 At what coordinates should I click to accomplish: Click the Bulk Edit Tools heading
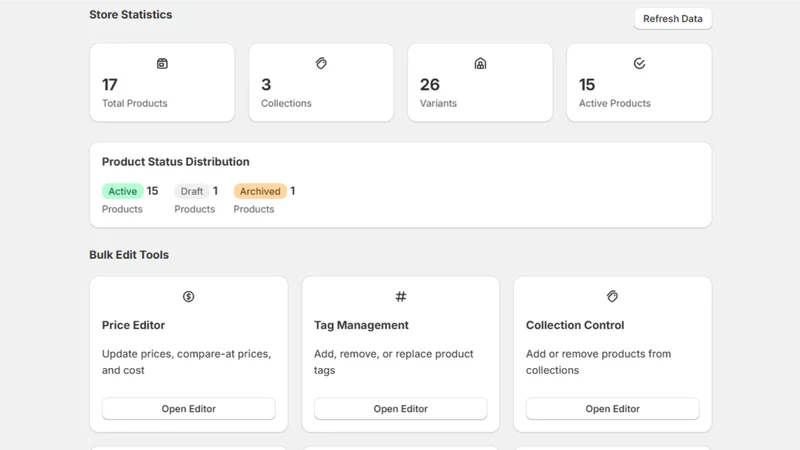(129, 255)
